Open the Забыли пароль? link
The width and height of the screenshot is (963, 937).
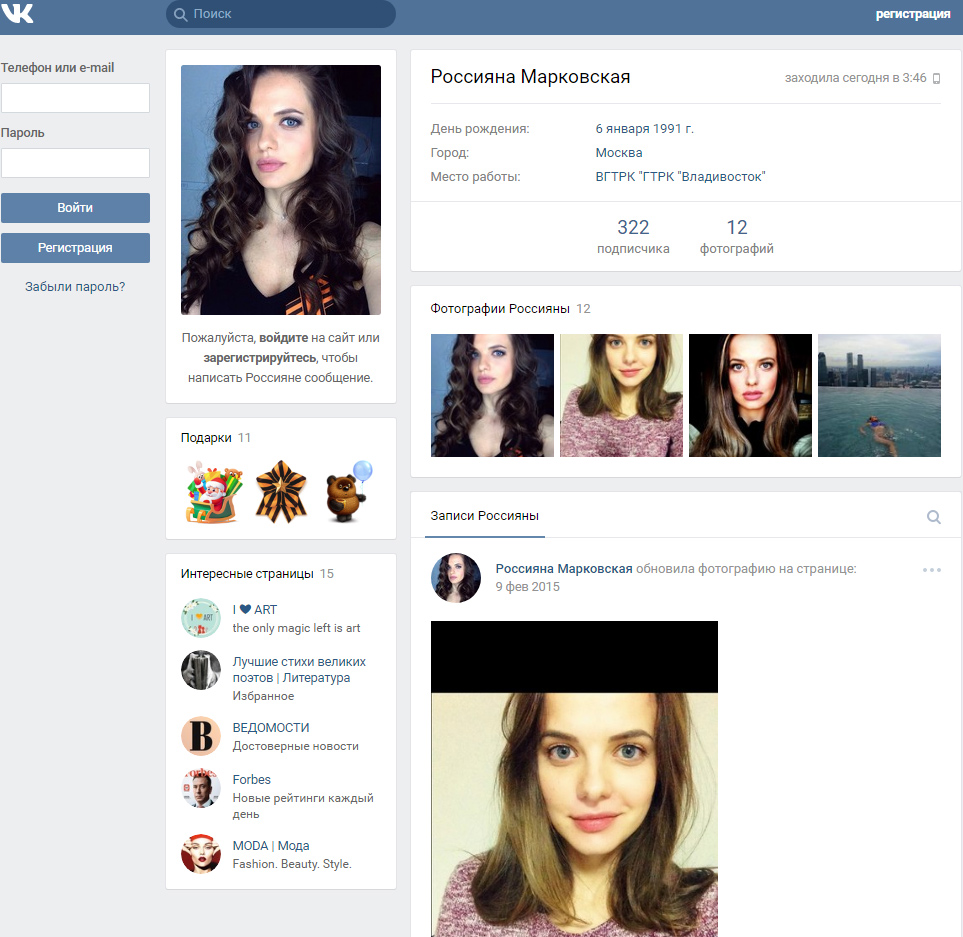75,287
